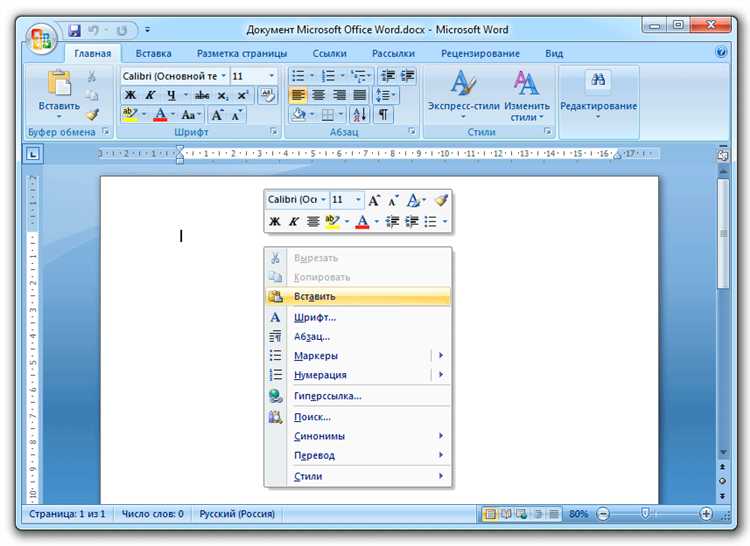Click tab selector box left of ruler
The height and width of the screenshot is (546, 750).
click(x=33, y=154)
